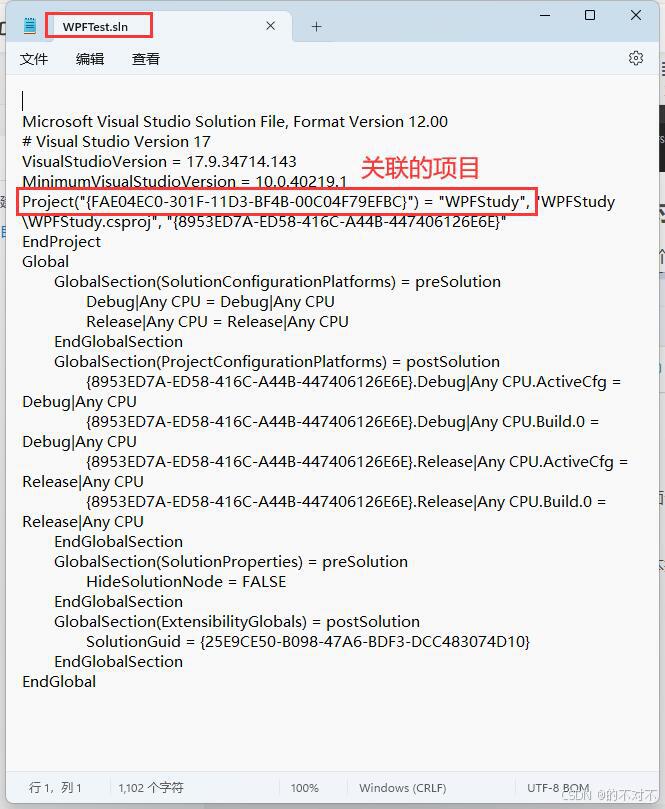Open the 100% zoom level status
Viewport: 665px width, 809px height.
click(x=304, y=788)
